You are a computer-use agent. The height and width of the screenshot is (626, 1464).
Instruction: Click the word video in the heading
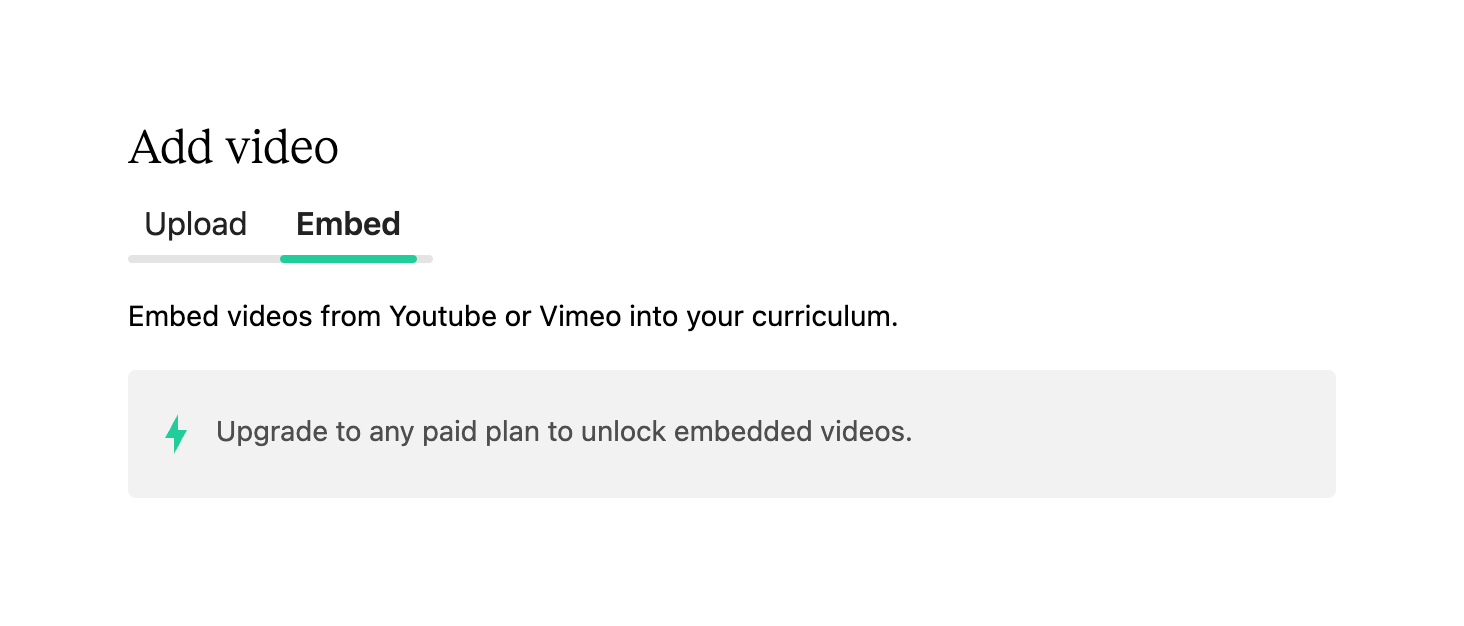[281, 148]
